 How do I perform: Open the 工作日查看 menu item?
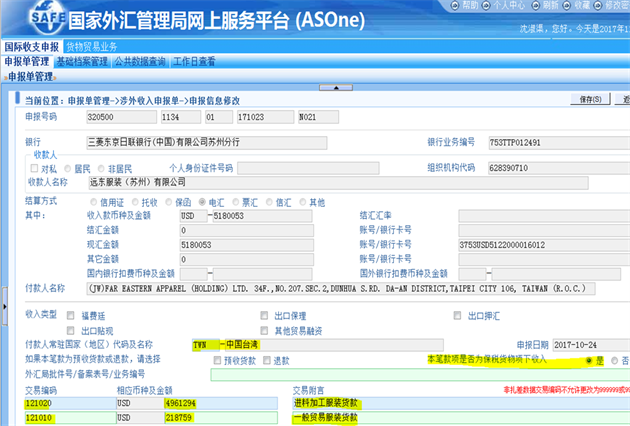(x=194, y=62)
